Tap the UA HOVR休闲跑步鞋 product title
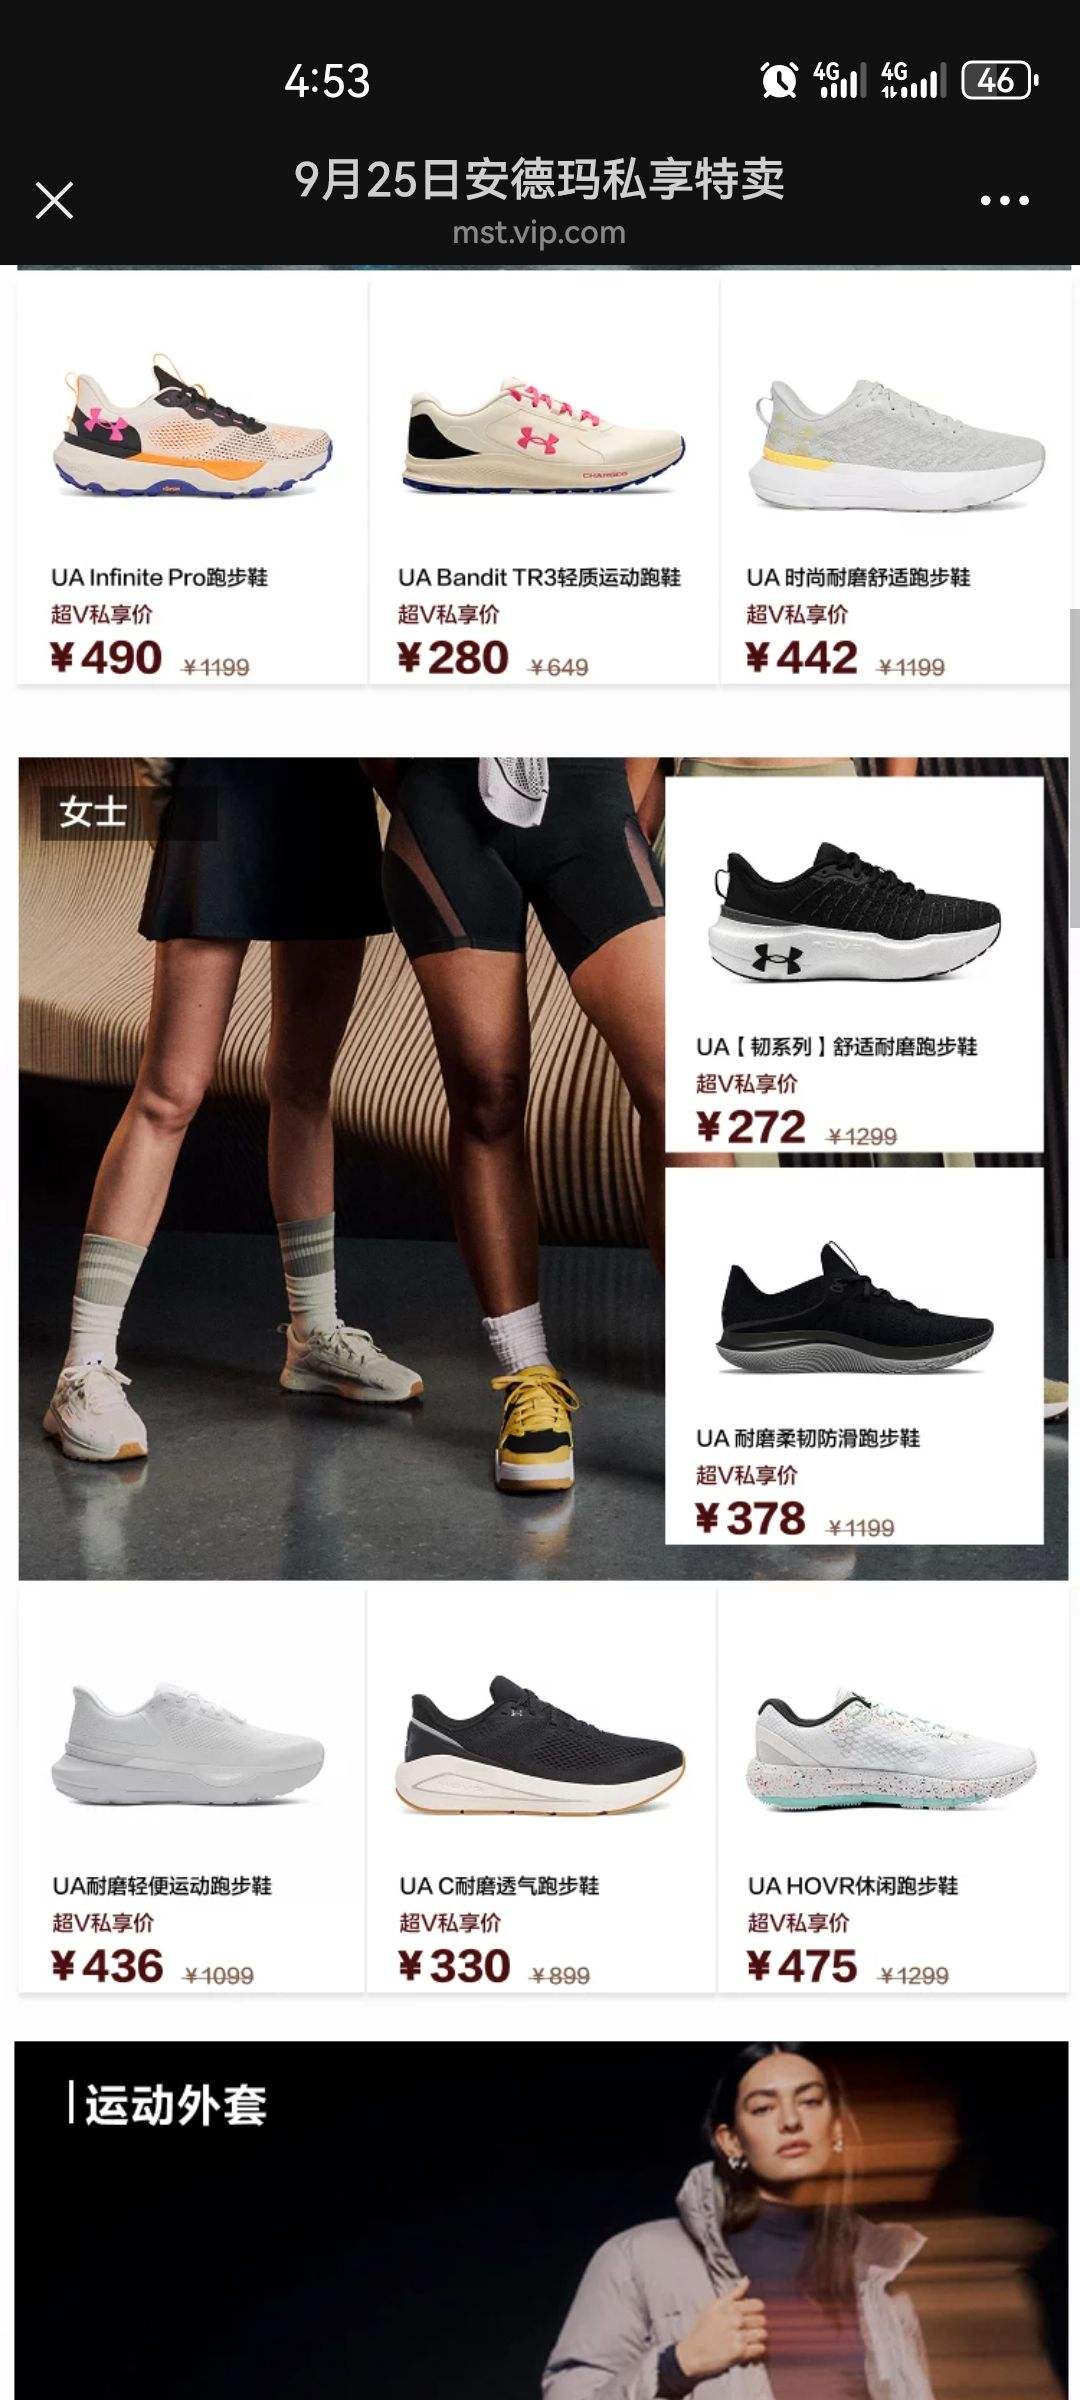 click(853, 1886)
